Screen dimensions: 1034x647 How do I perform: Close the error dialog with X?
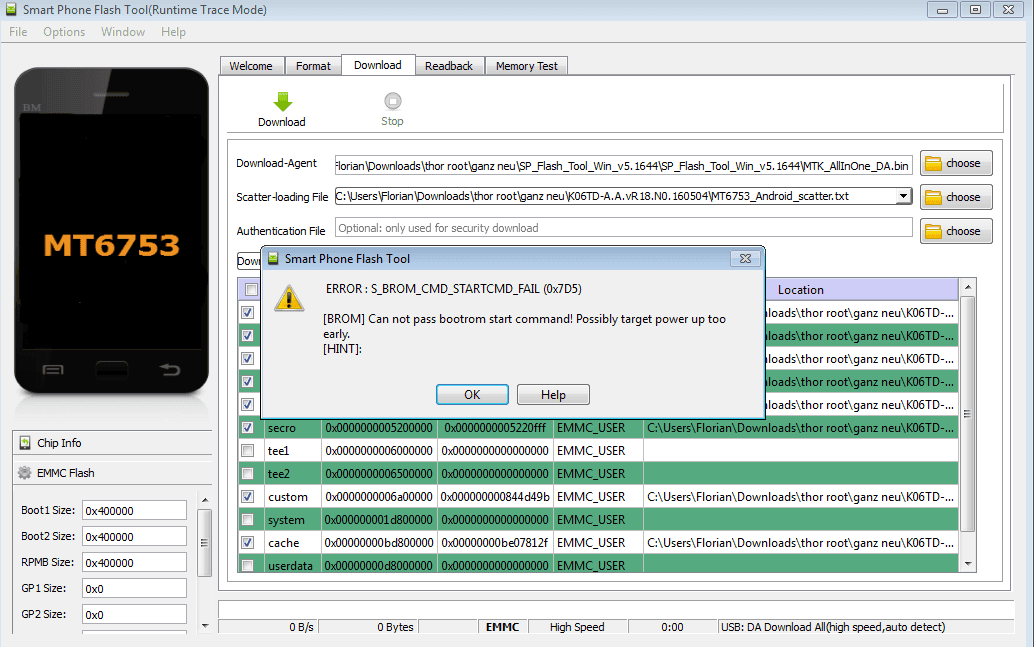click(746, 259)
